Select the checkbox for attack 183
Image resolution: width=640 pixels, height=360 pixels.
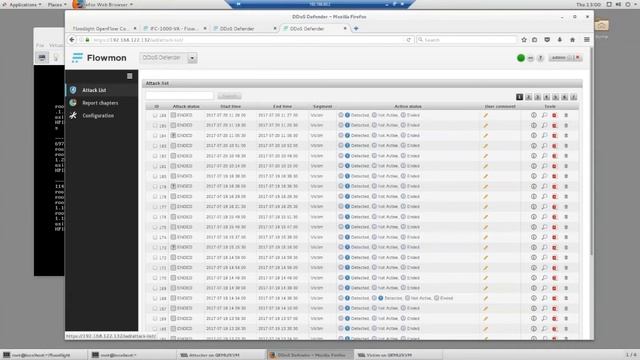coord(155,146)
